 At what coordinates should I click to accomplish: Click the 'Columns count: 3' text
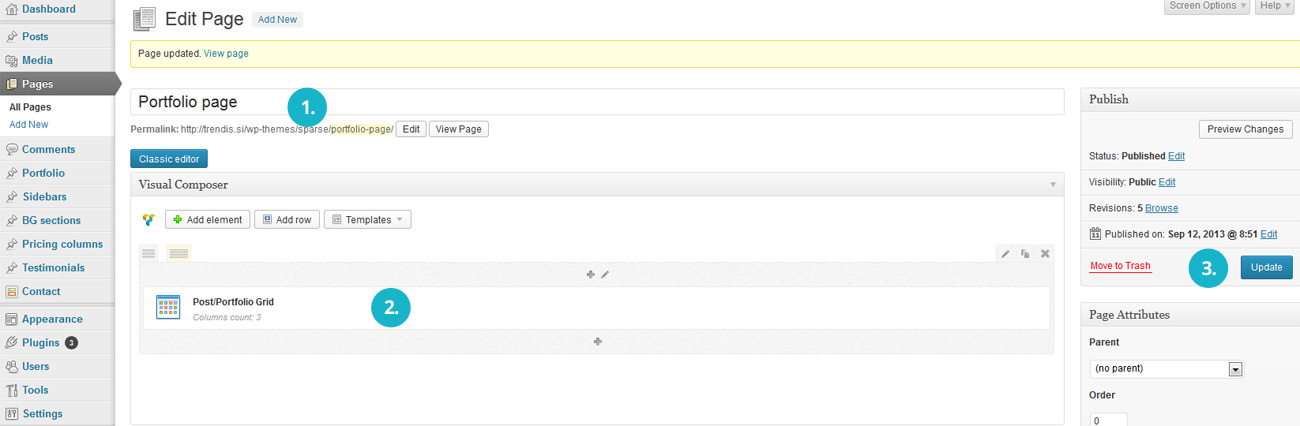point(227,317)
